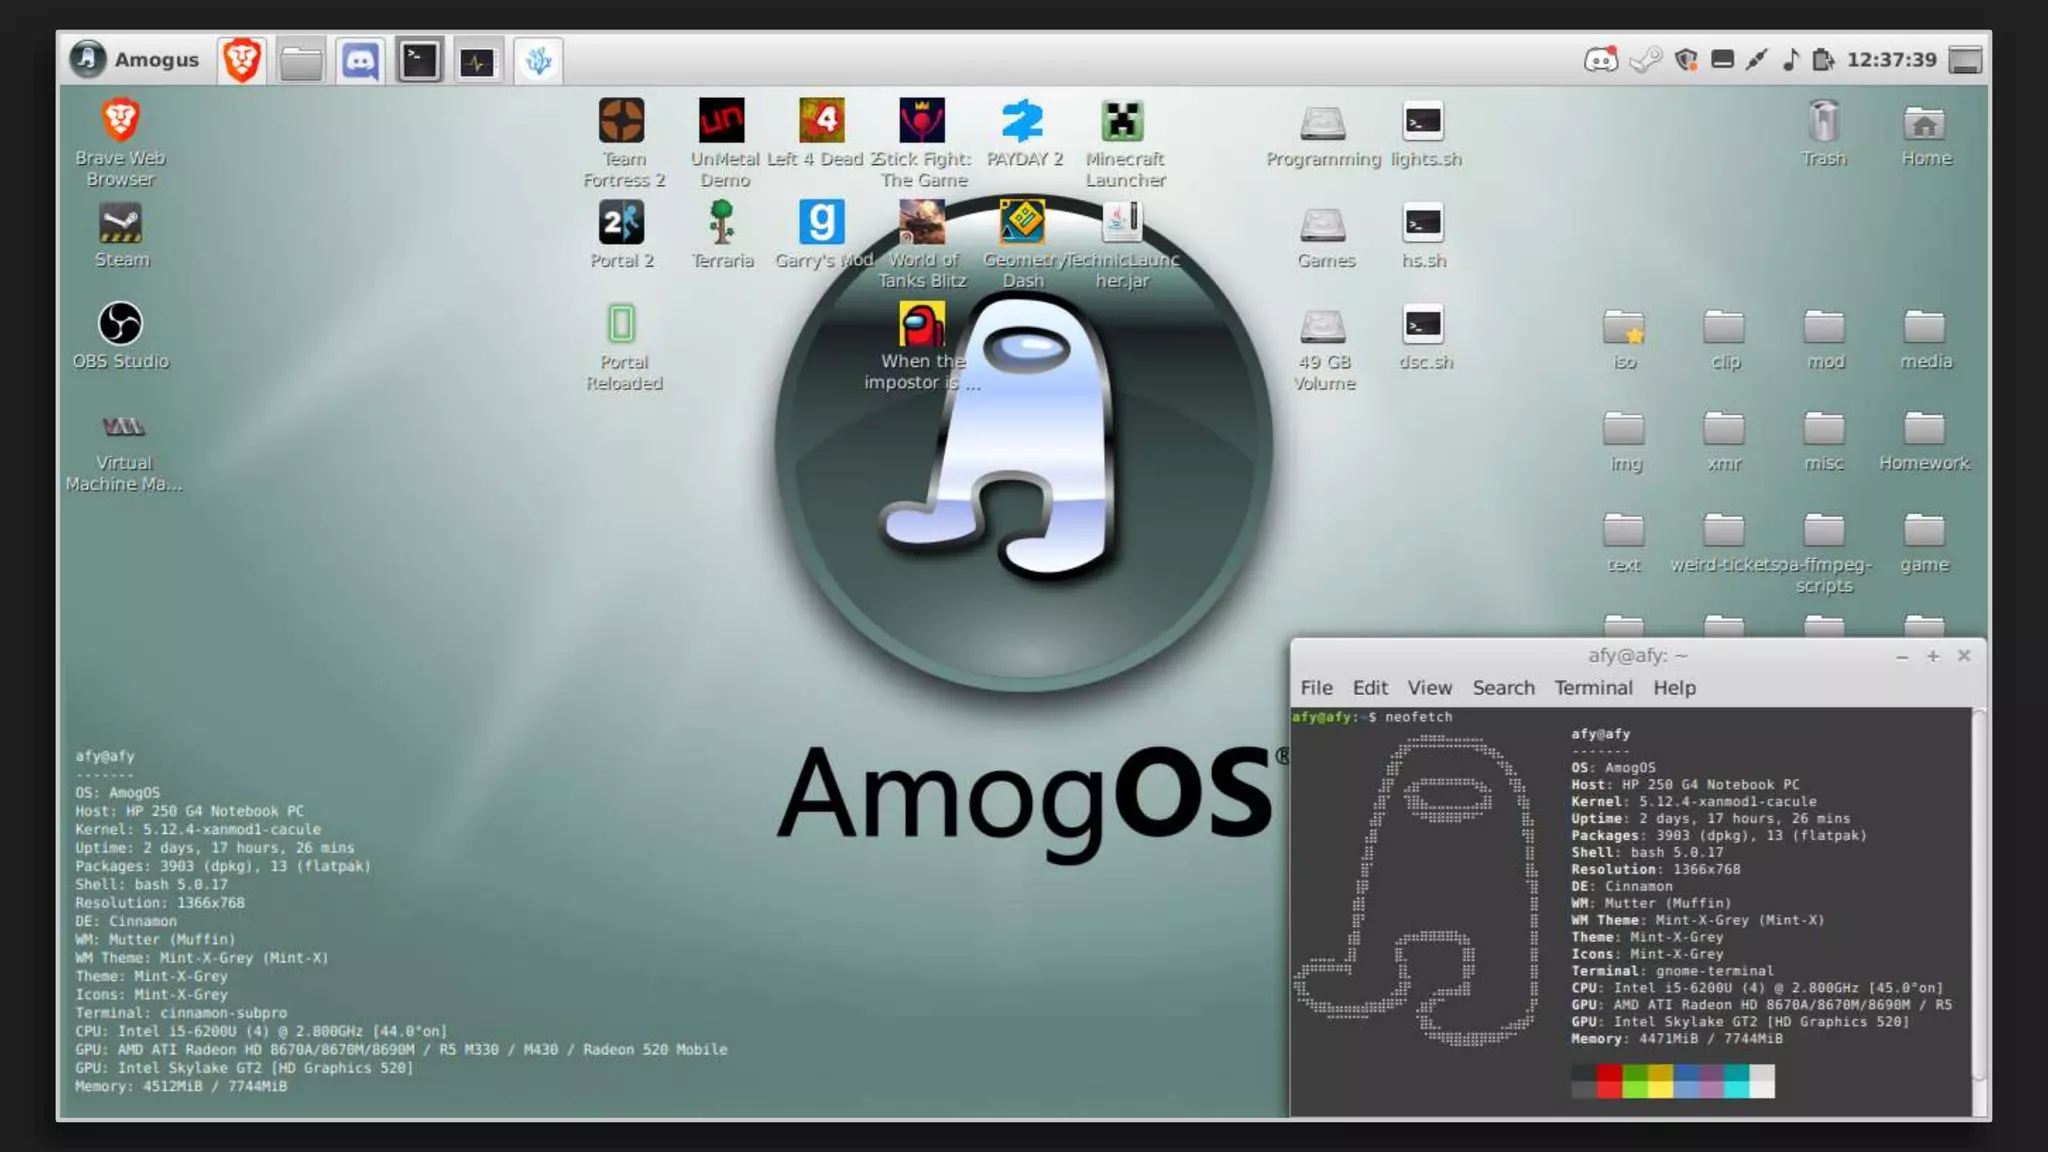Click the clock in the system tray
Image resolution: width=2048 pixels, height=1152 pixels.
(x=1891, y=60)
